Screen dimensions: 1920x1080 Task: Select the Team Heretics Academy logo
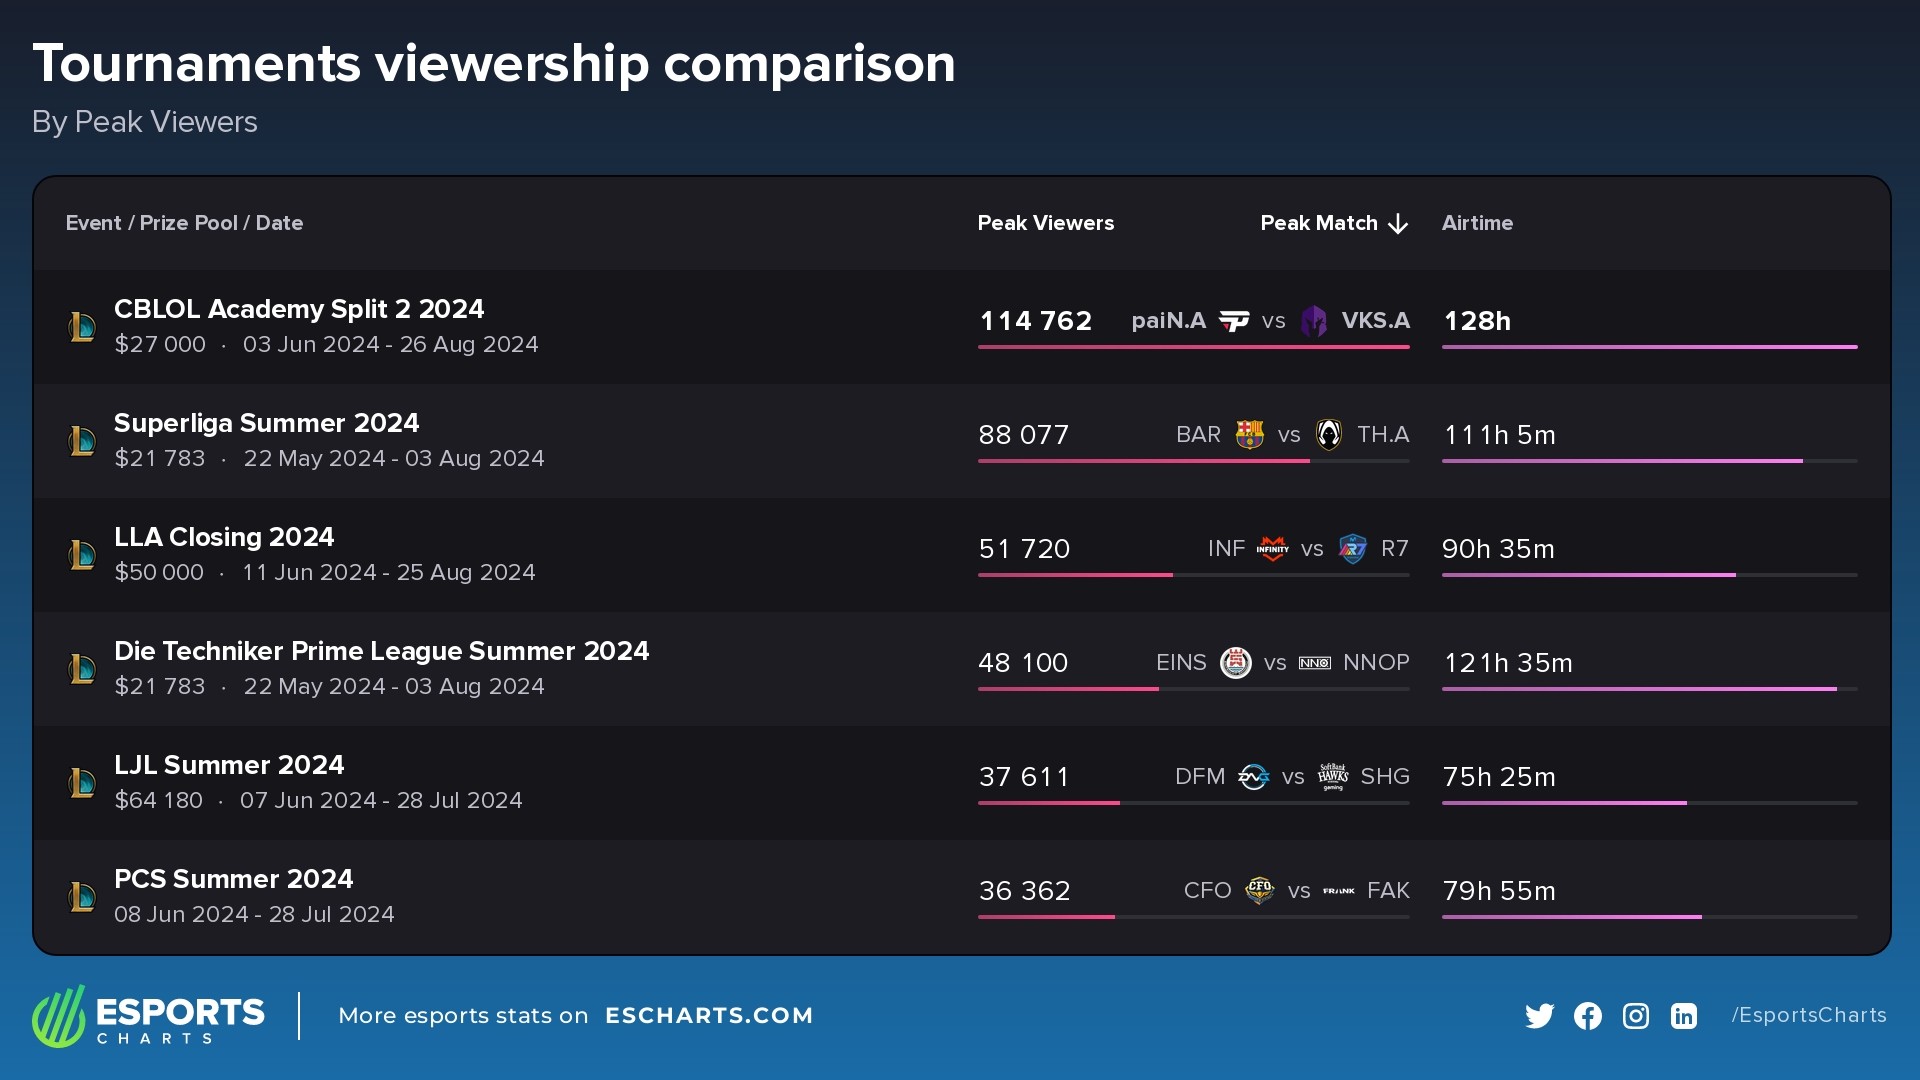1329,435
